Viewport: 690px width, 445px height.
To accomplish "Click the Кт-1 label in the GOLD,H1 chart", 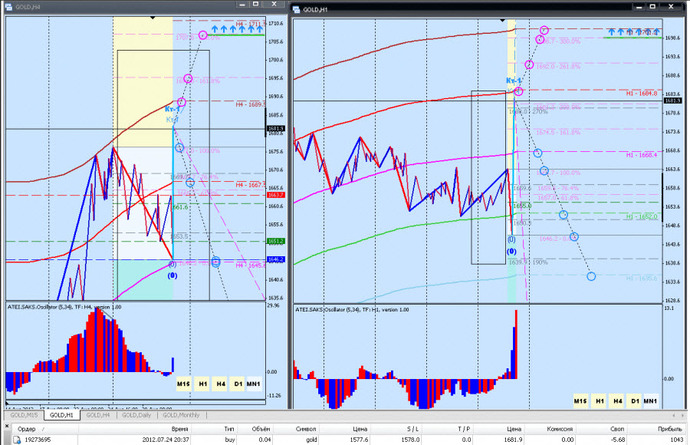I will click(x=514, y=81).
